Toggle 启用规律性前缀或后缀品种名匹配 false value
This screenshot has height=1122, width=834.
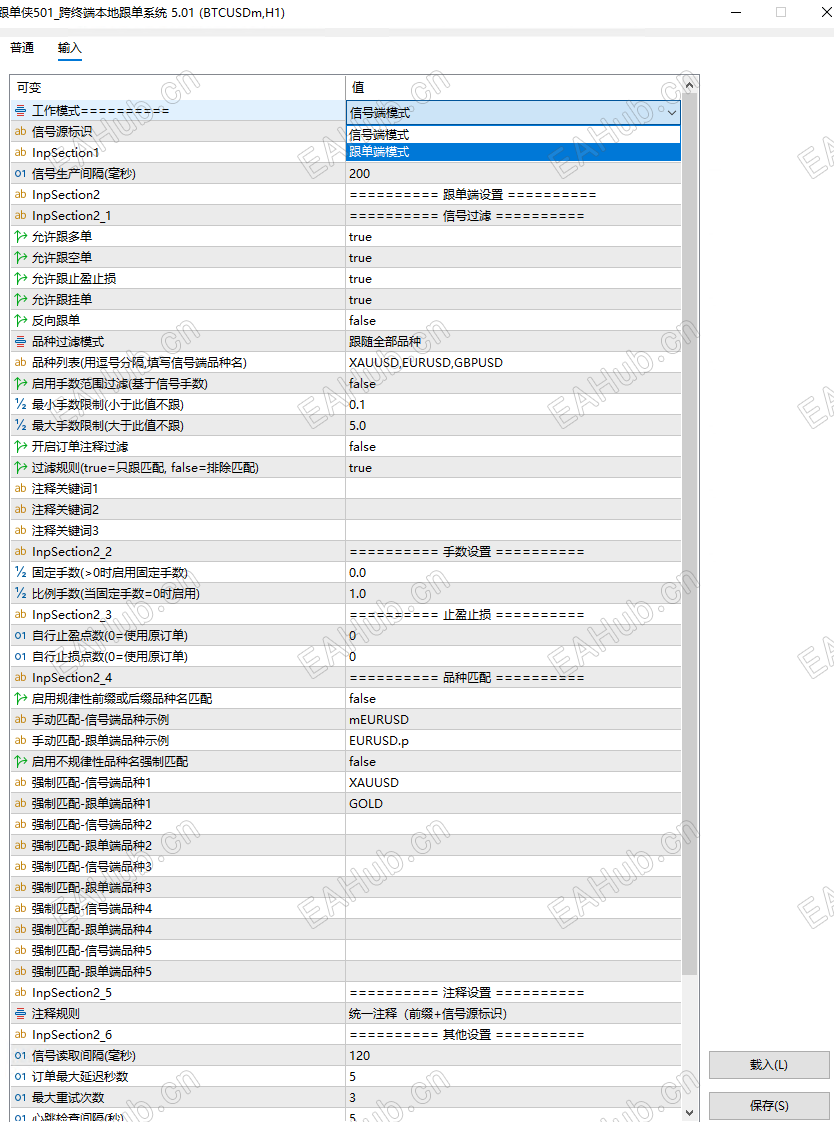point(513,698)
